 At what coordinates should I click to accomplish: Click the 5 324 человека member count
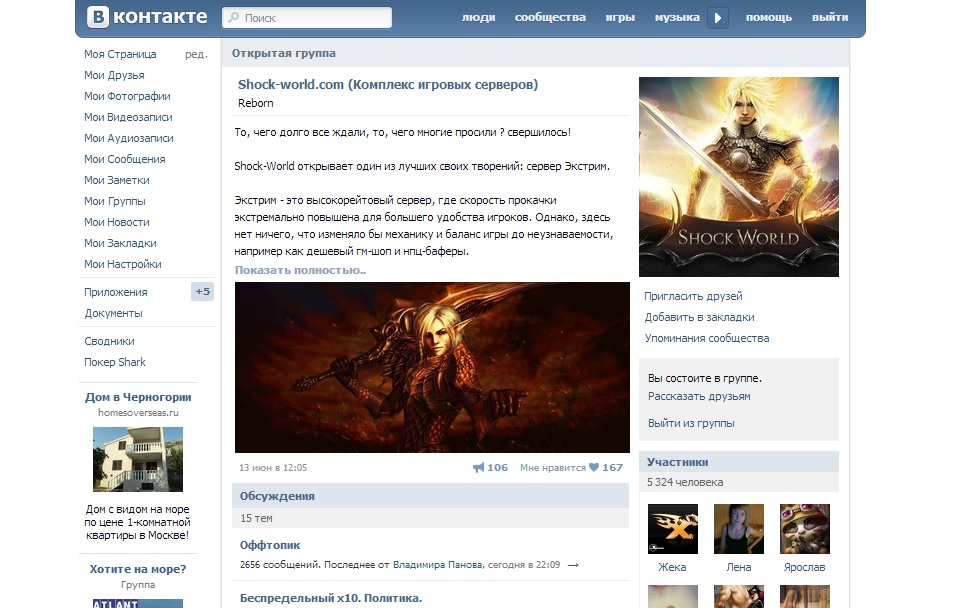point(685,482)
